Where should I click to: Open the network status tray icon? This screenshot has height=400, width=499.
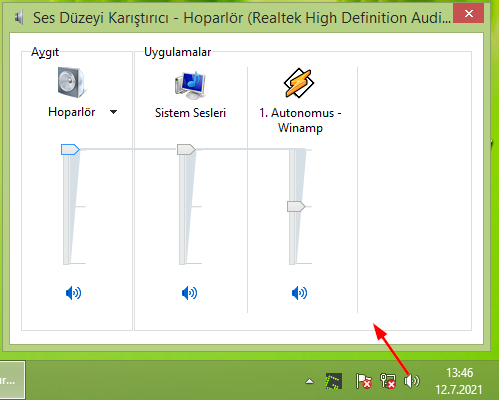(x=388, y=381)
